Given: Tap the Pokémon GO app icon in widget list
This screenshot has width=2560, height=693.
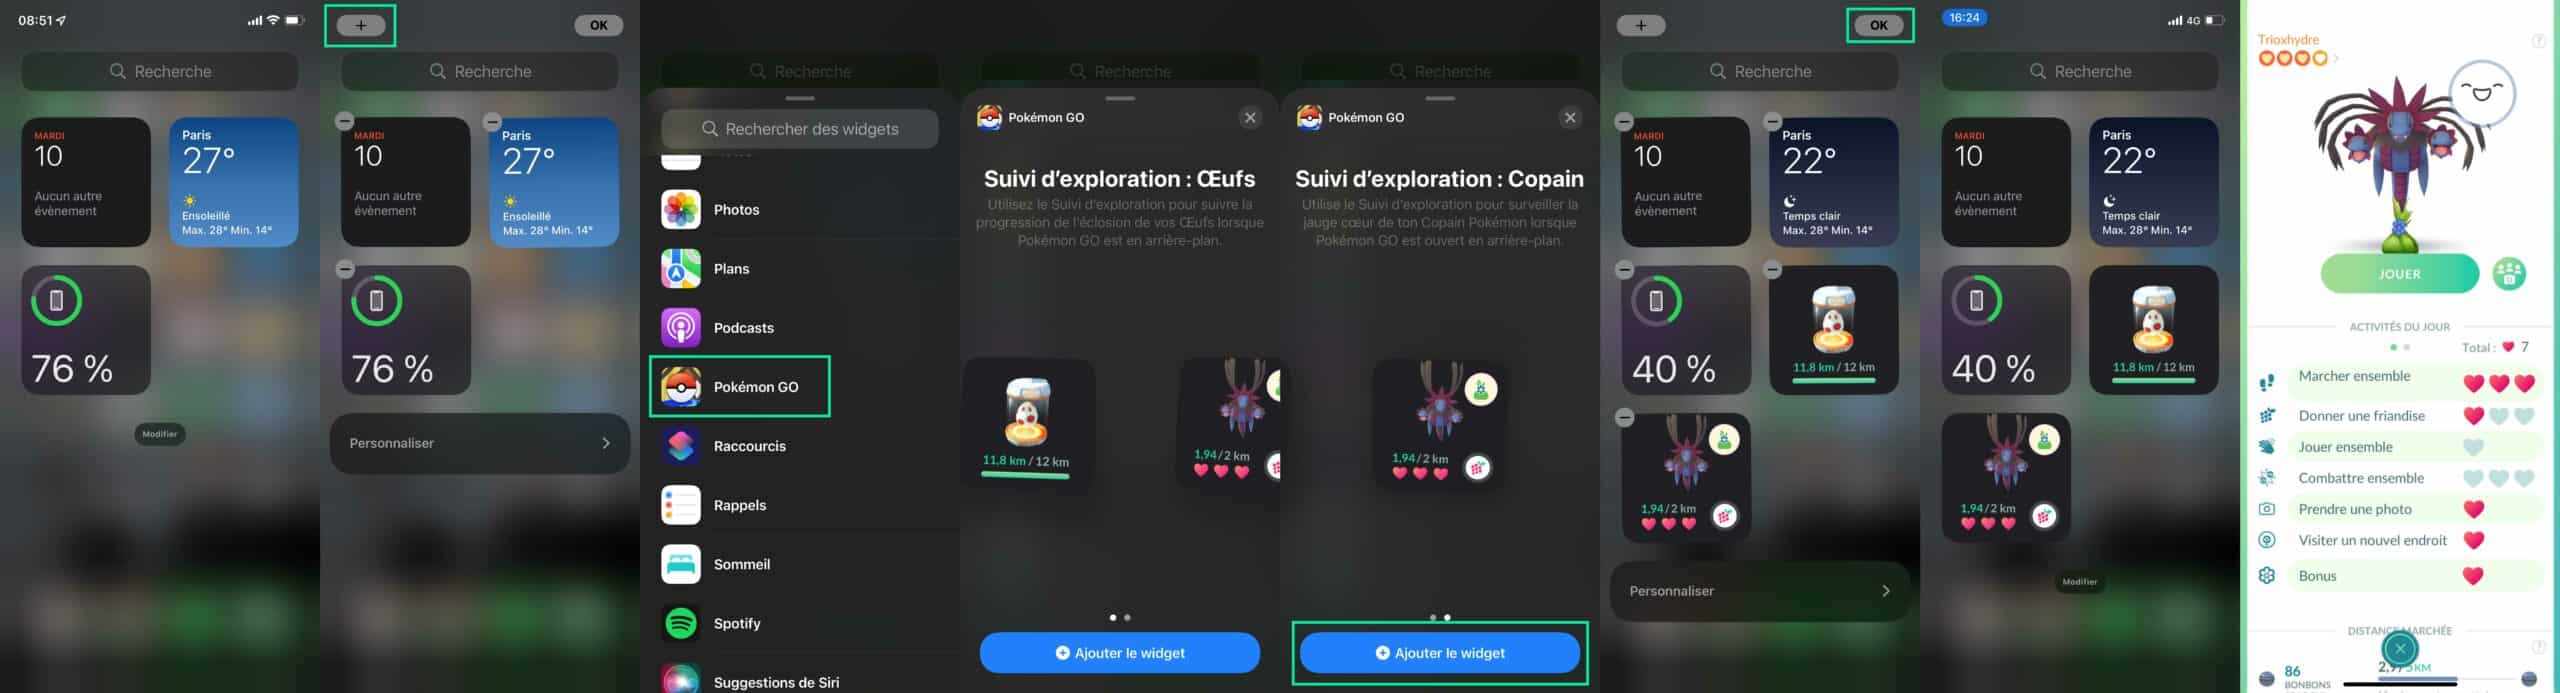Looking at the screenshot, I should (681, 387).
